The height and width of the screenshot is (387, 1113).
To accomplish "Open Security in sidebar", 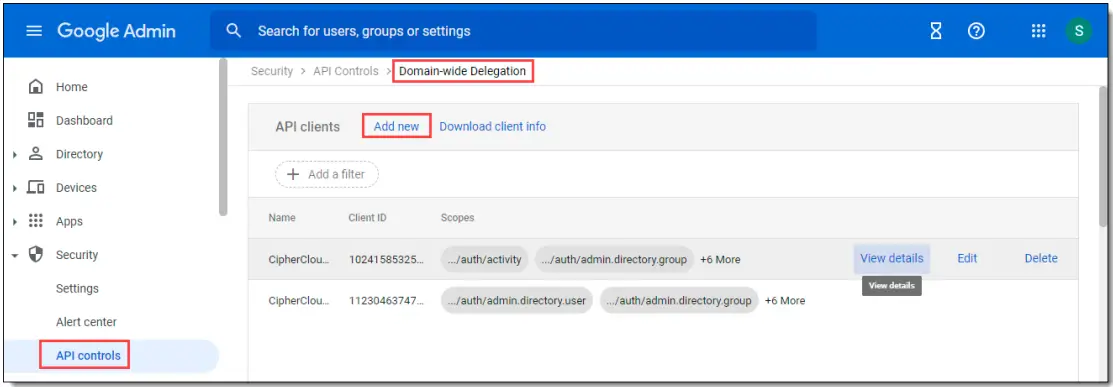I will (77, 255).
